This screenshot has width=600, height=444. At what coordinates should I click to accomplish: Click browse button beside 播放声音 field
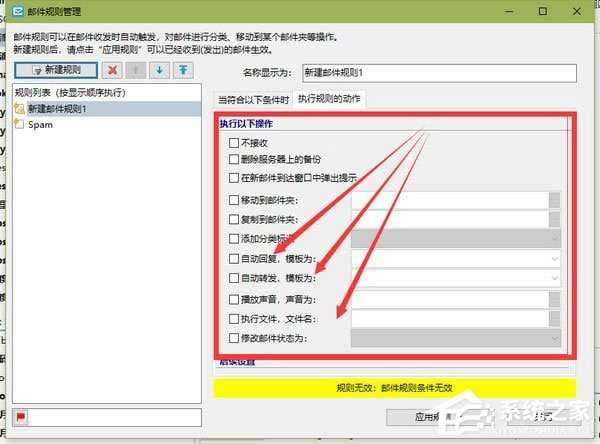pyautogui.click(x=556, y=298)
